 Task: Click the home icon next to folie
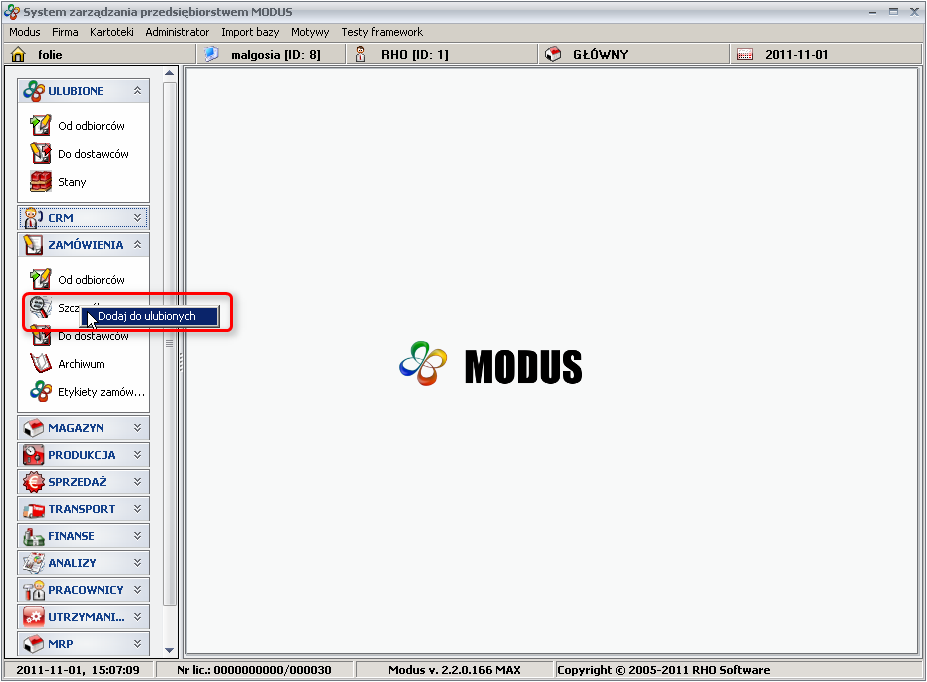(x=18, y=54)
